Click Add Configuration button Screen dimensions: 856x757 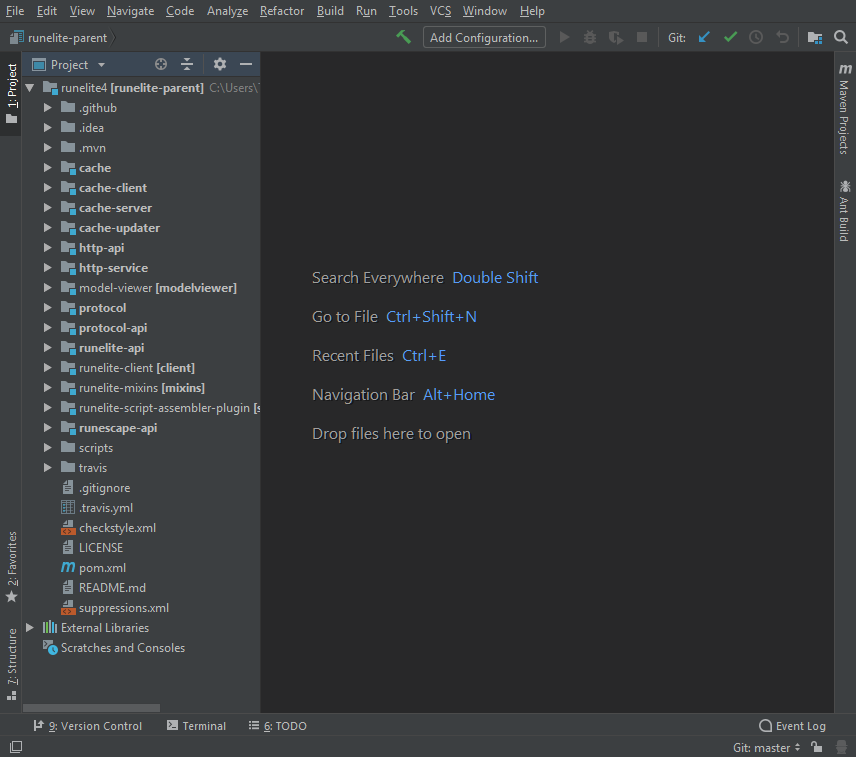484,38
